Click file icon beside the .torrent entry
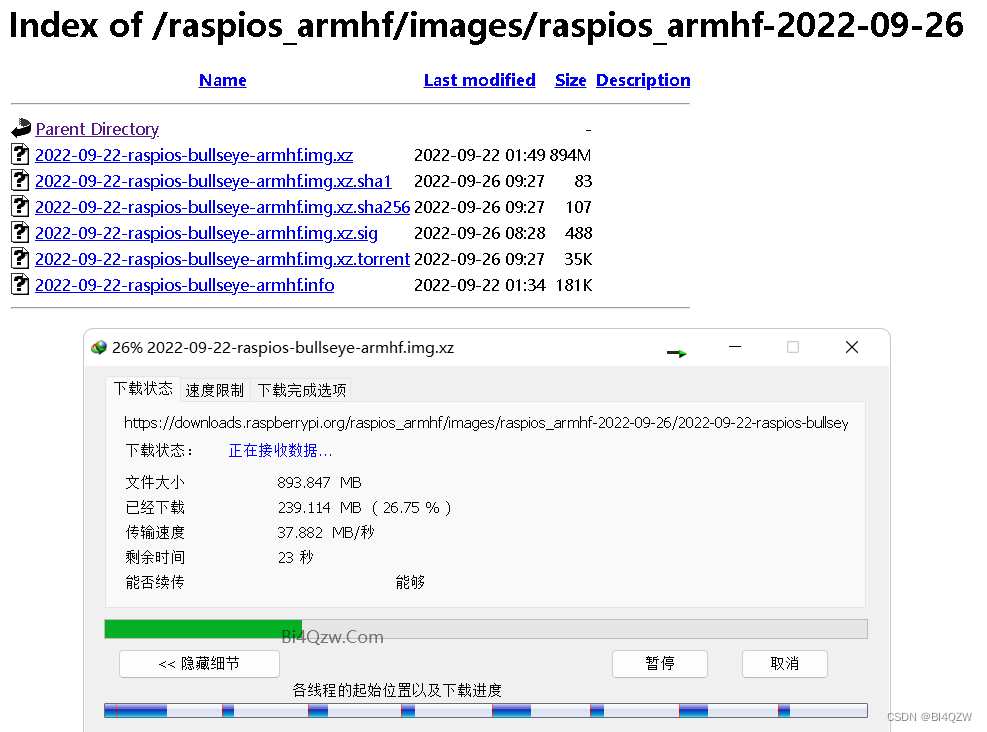Screen dimensions: 987x732 (20, 259)
